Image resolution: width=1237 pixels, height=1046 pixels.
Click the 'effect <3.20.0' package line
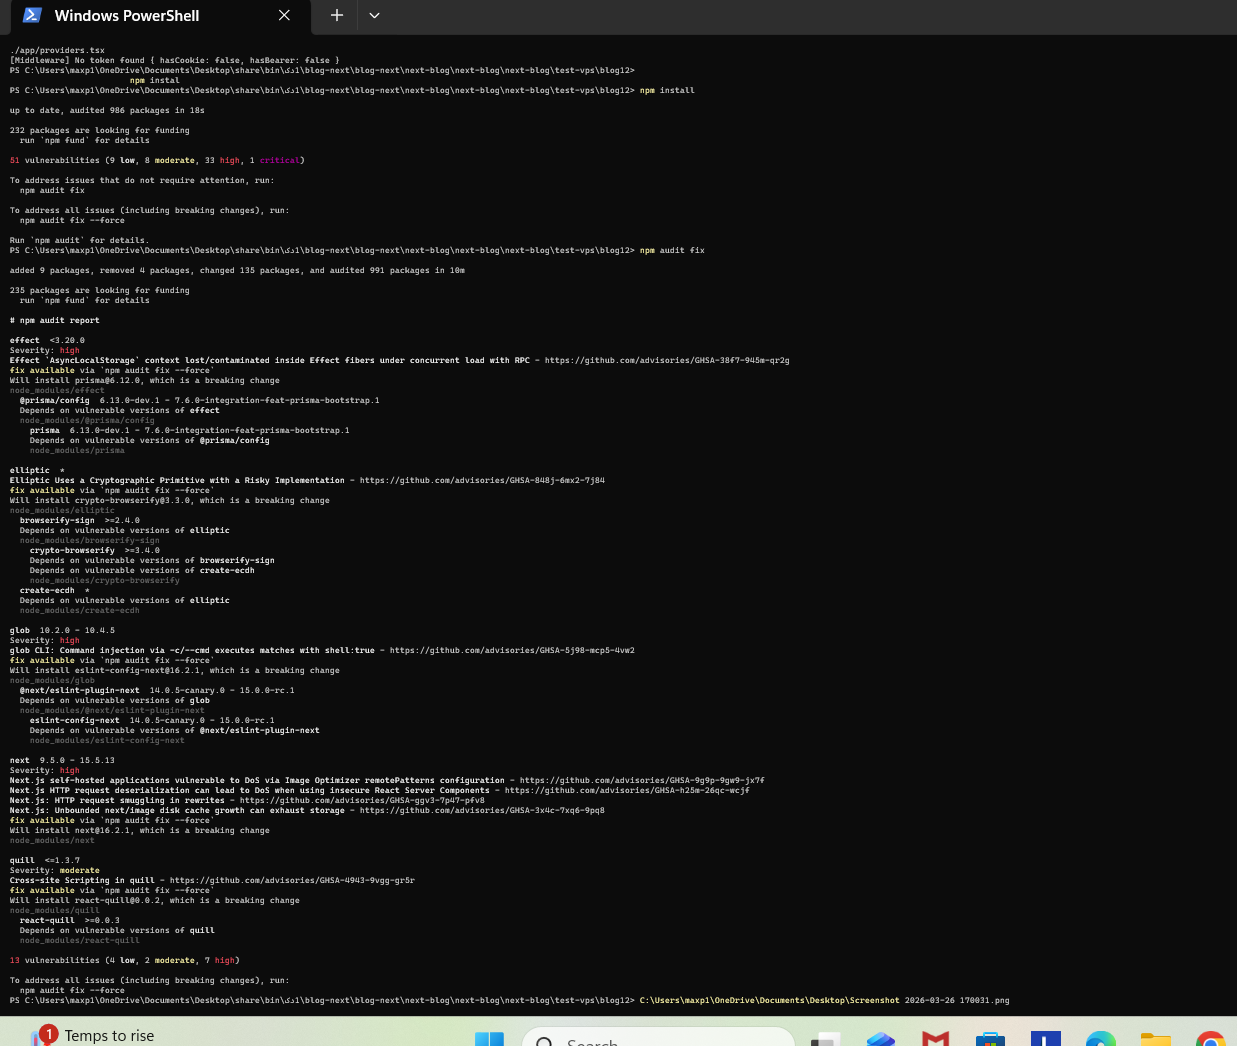47,340
